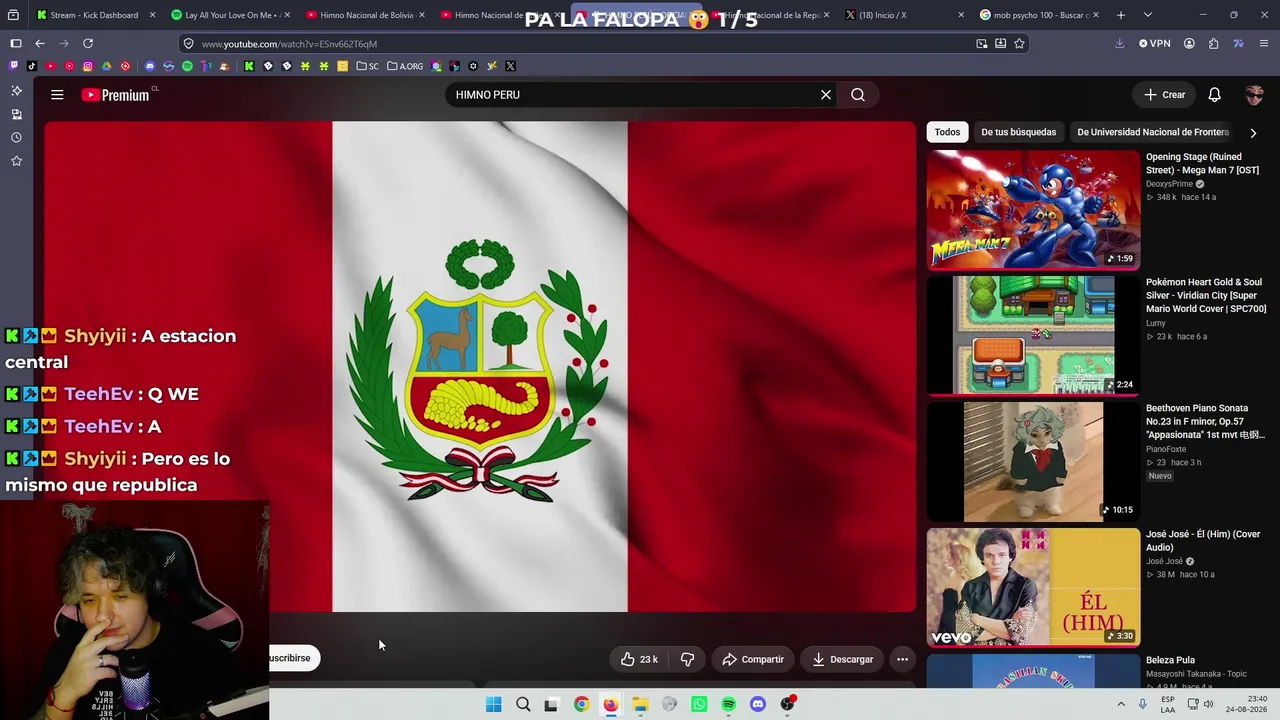Viewport: 1280px width, 720px height.
Task: Reload the current page
Action: tap(88, 44)
